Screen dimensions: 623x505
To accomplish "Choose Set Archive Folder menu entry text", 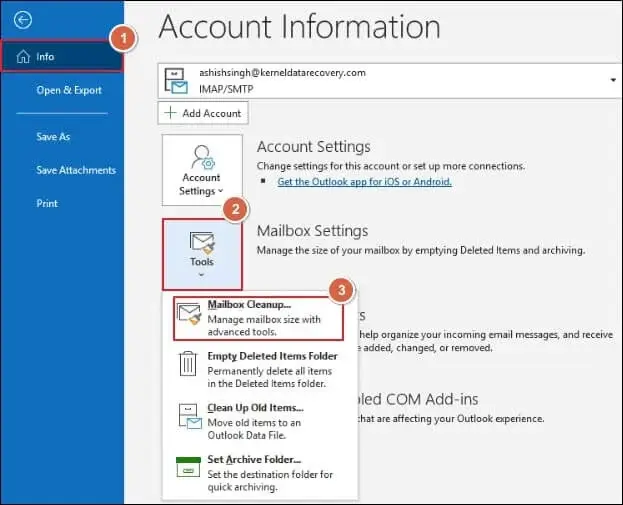I will click(256, 460).
